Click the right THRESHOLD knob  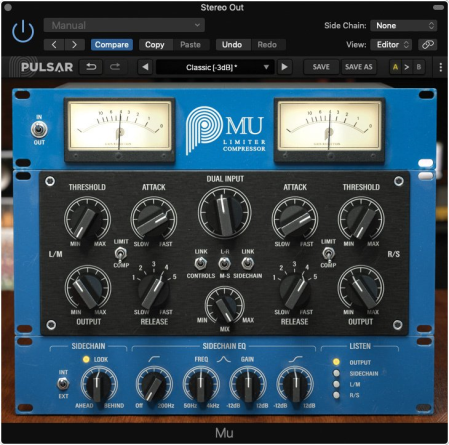[x=361, y=220]
